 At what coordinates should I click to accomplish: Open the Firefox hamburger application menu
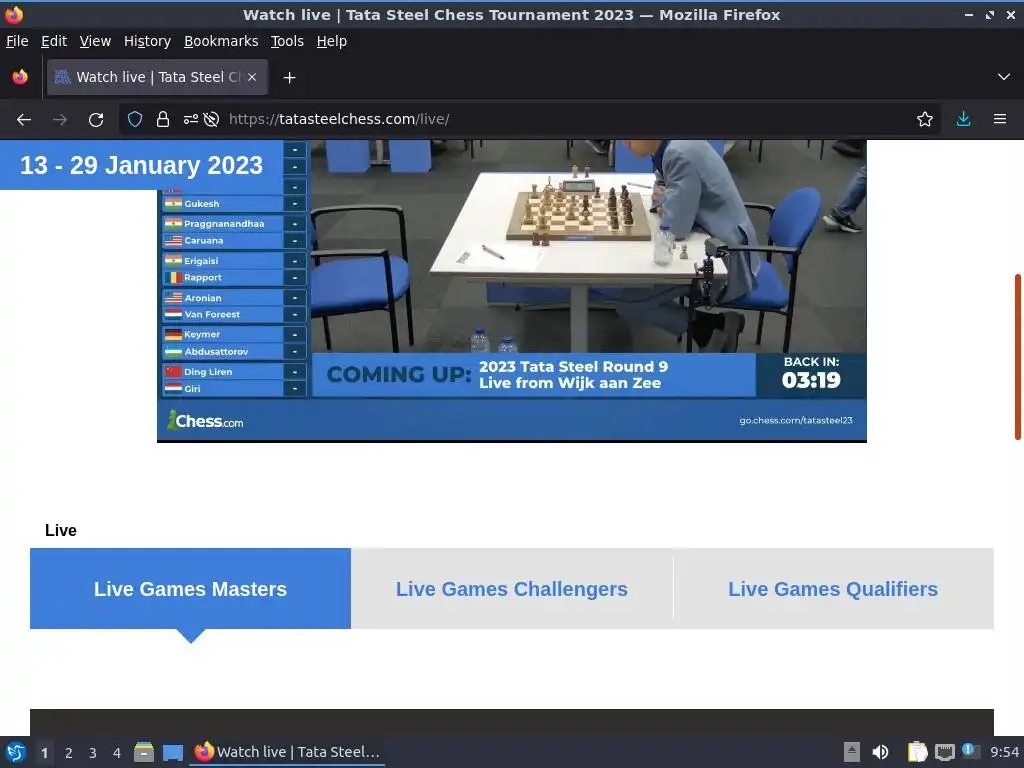1000,120
